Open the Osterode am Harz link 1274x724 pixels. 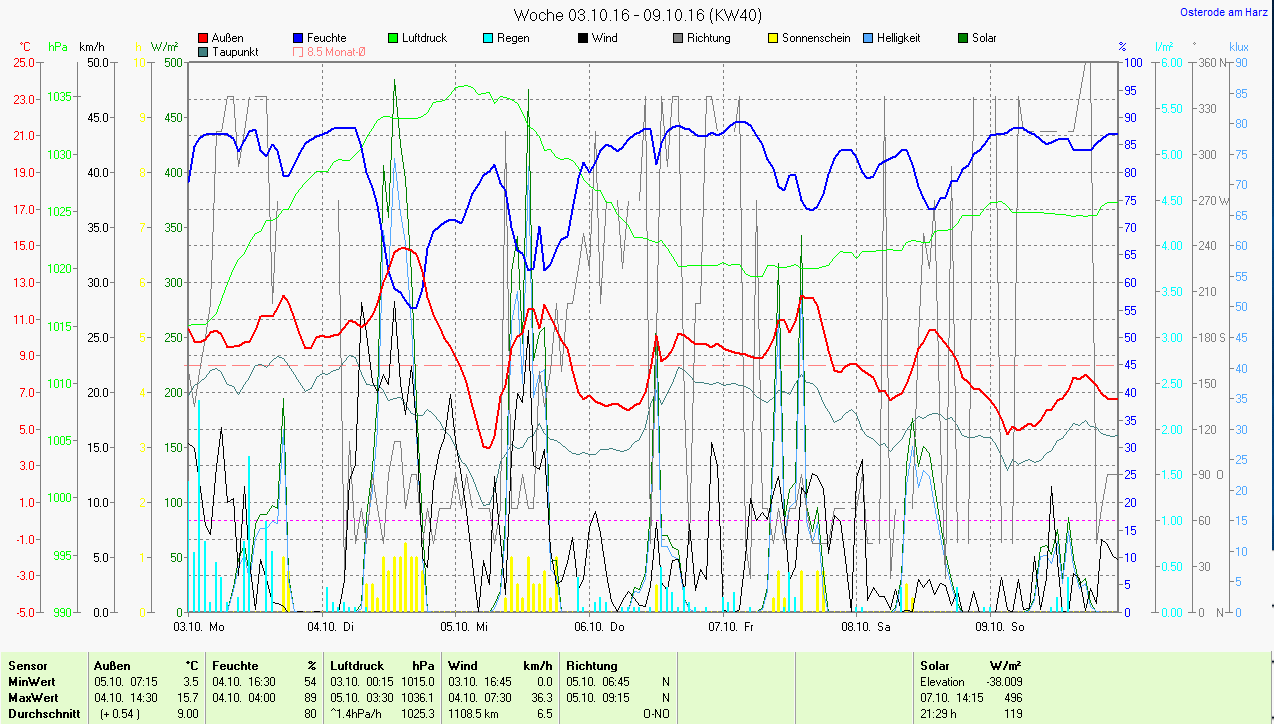click(1225, 13)
